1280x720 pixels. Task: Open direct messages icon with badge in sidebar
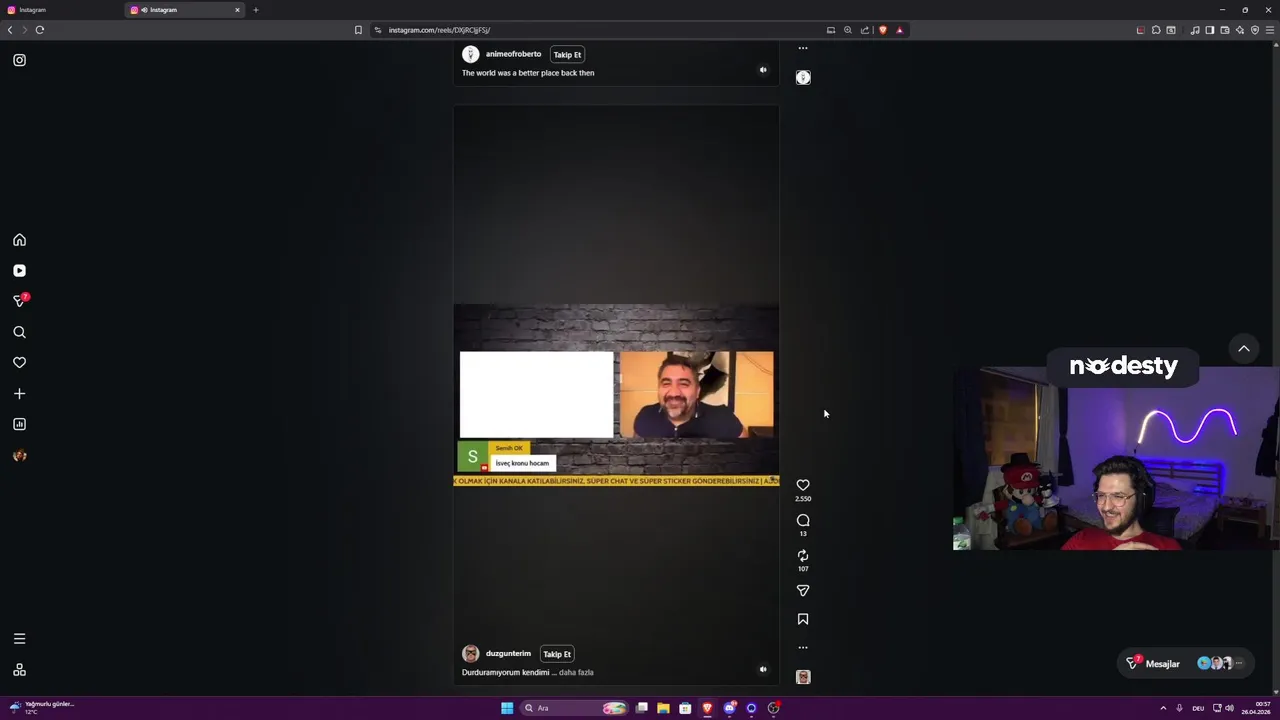point(19,300)
